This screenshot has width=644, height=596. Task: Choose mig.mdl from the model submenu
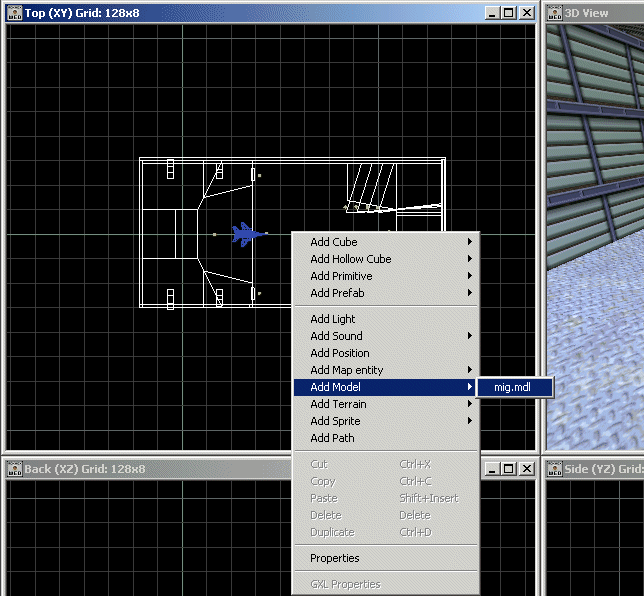click(x=512, y=387)
